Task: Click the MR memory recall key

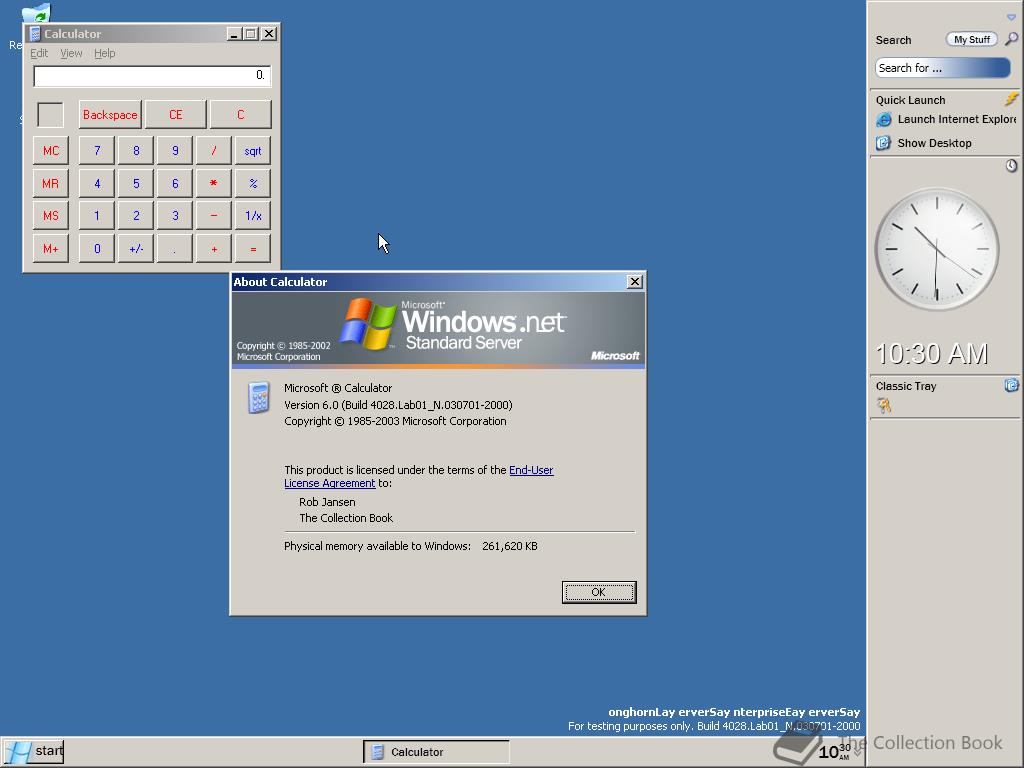Action: [51, 184]
